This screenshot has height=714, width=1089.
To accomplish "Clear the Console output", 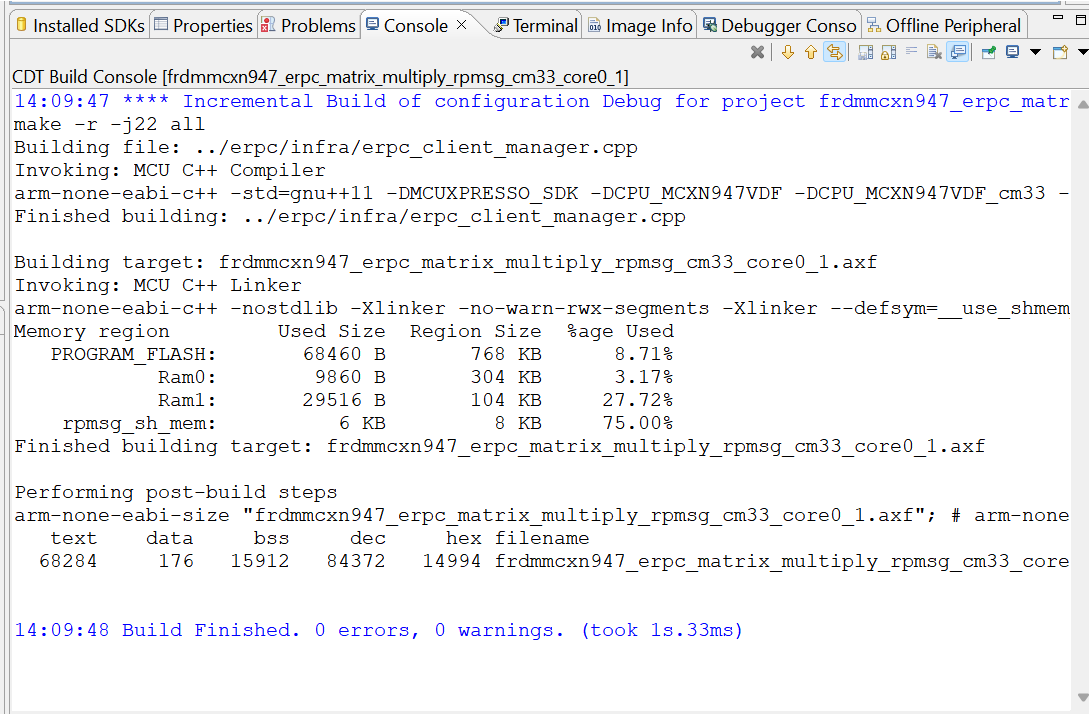I will pos(935,52).
